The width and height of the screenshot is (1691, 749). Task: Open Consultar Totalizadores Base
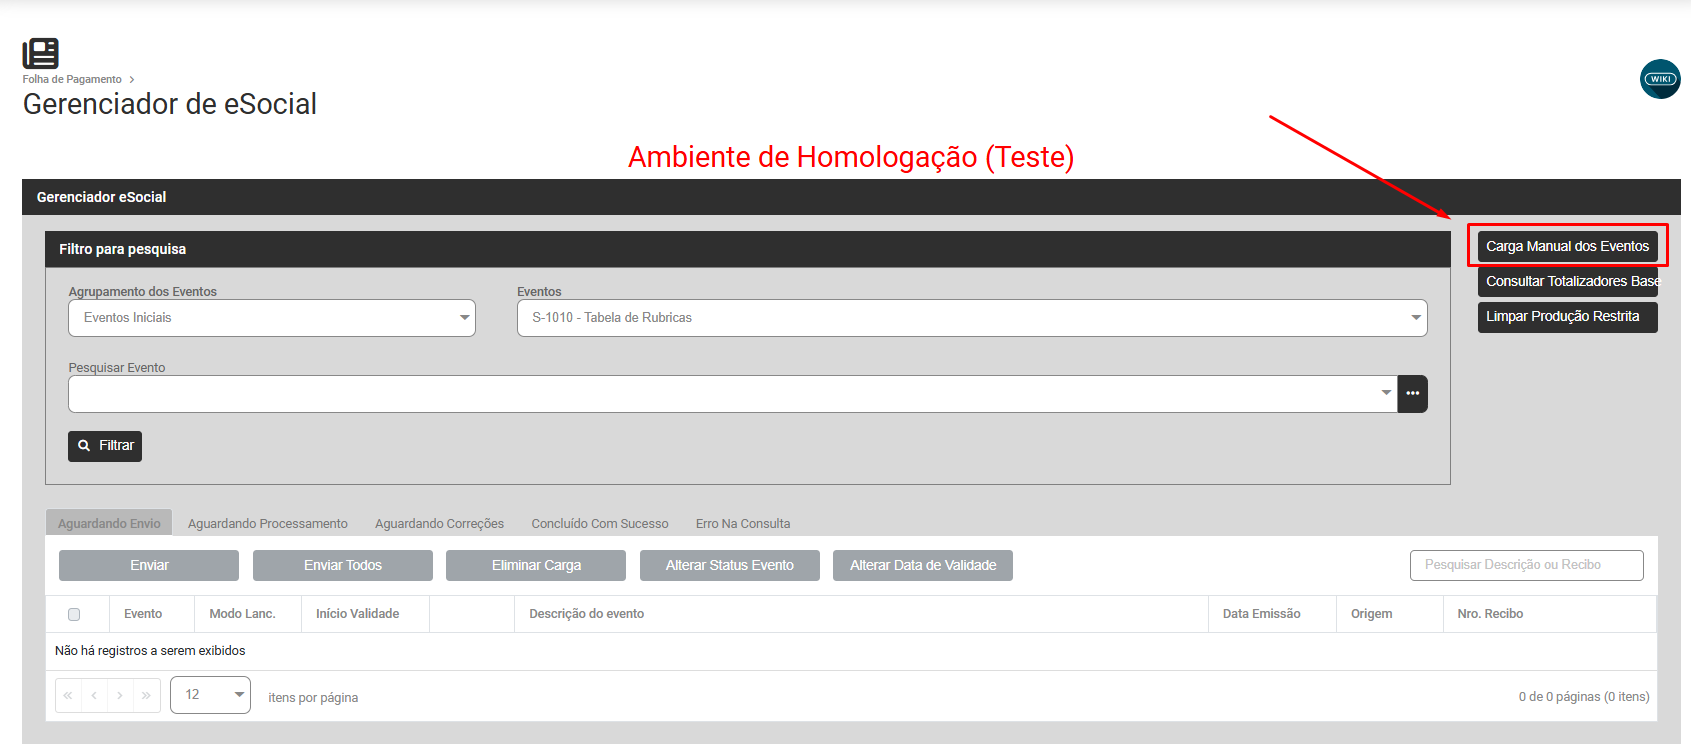(1567, 281)
